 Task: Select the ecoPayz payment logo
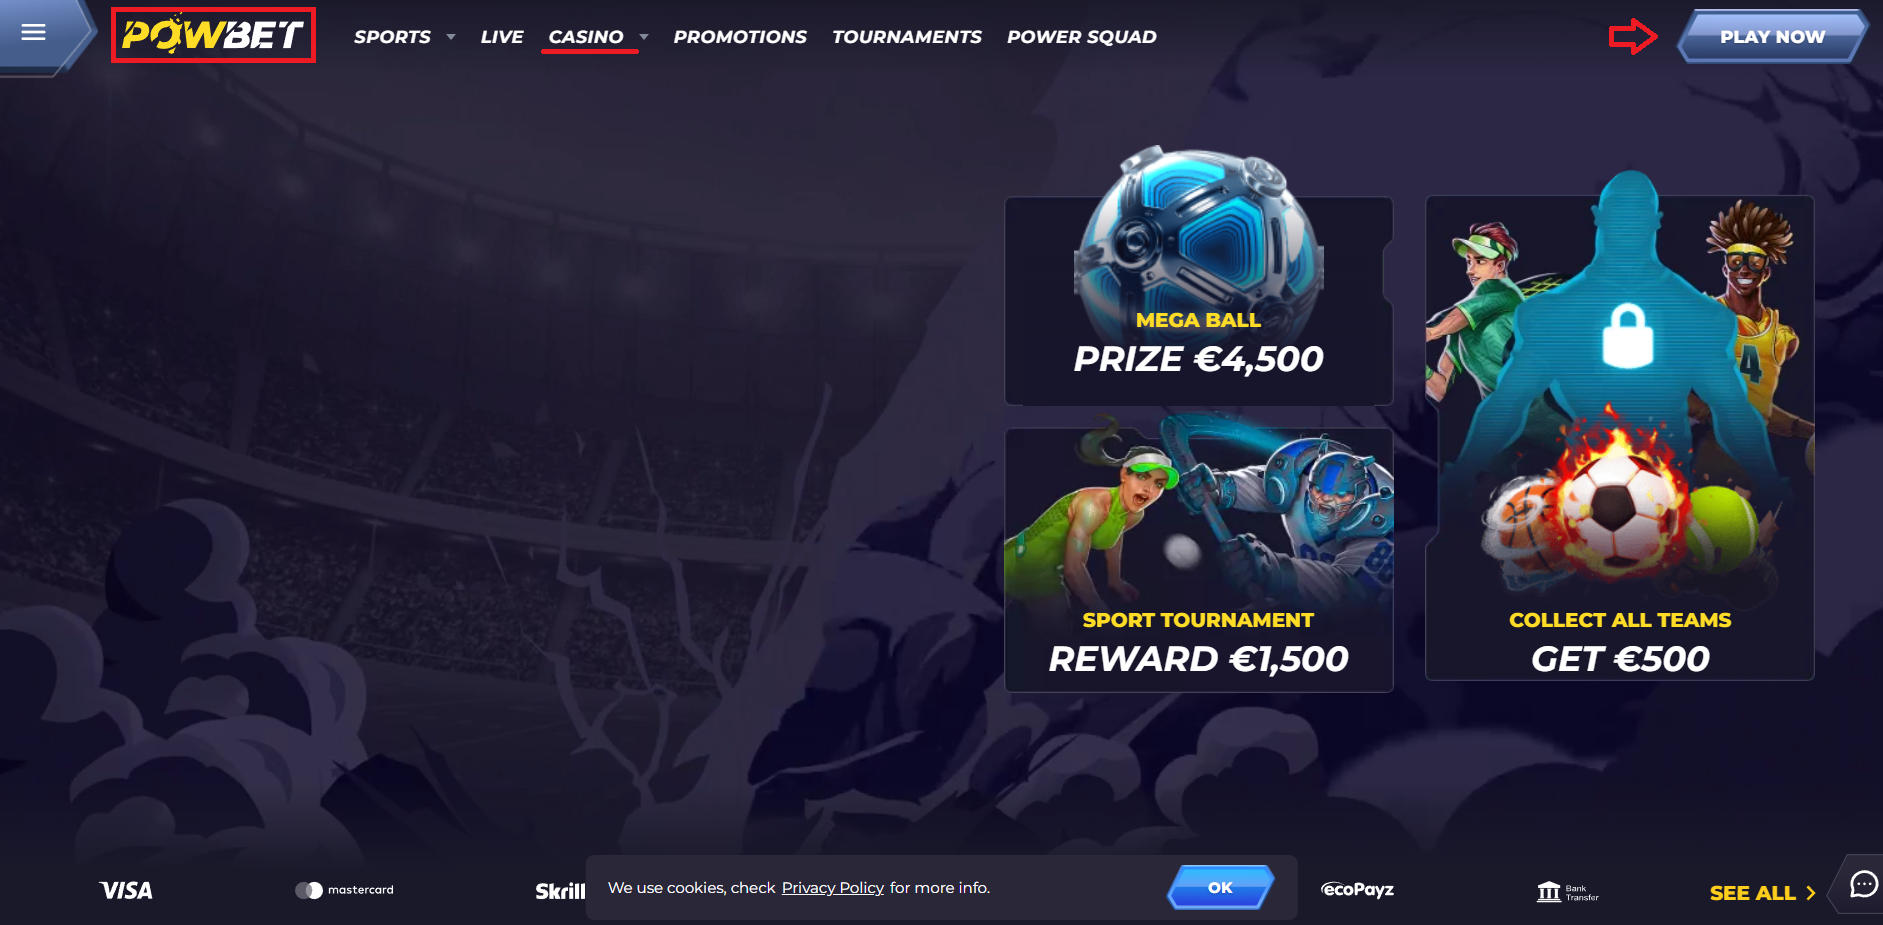(x=1357, y=889)
